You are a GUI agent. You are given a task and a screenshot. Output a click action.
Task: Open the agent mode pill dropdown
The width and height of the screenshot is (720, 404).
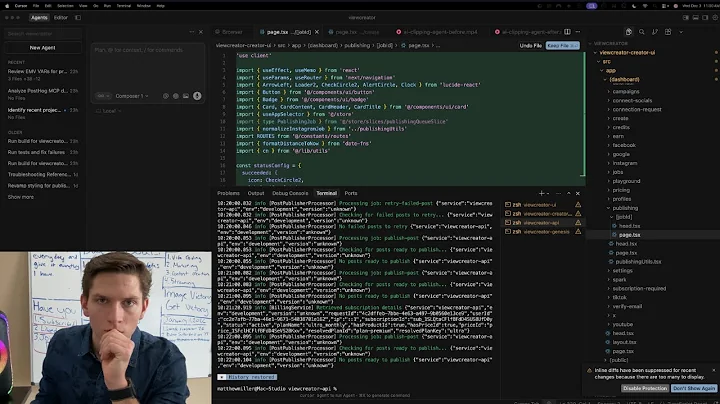102,96
